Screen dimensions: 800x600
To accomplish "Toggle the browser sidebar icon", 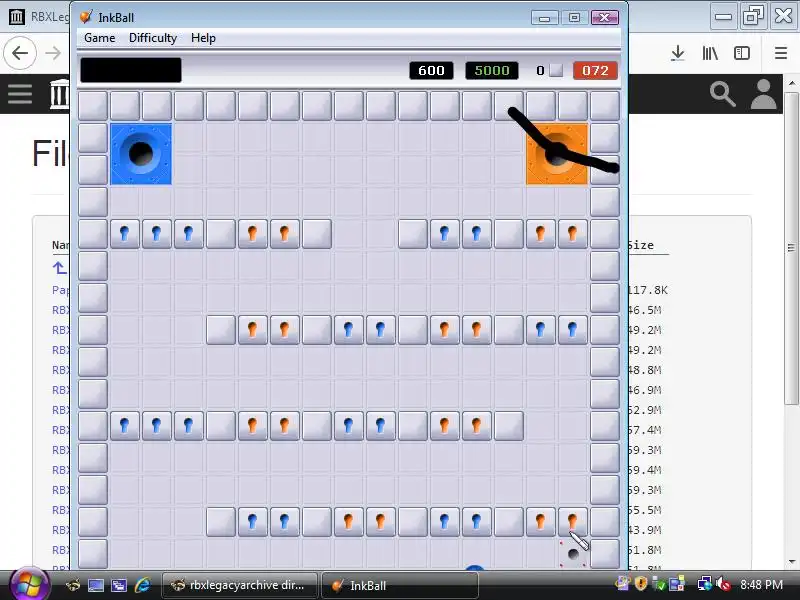I will 742,53.
